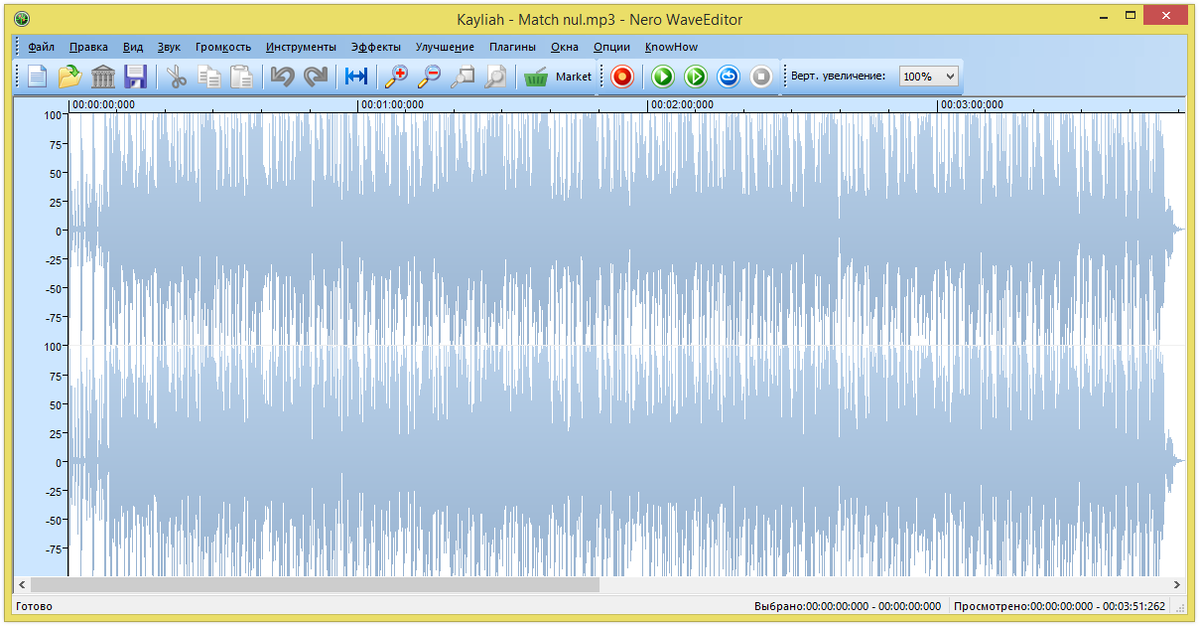Open the Плагины menu
Viewport: 1200px width, 626px height.
[x=512, y=47]
